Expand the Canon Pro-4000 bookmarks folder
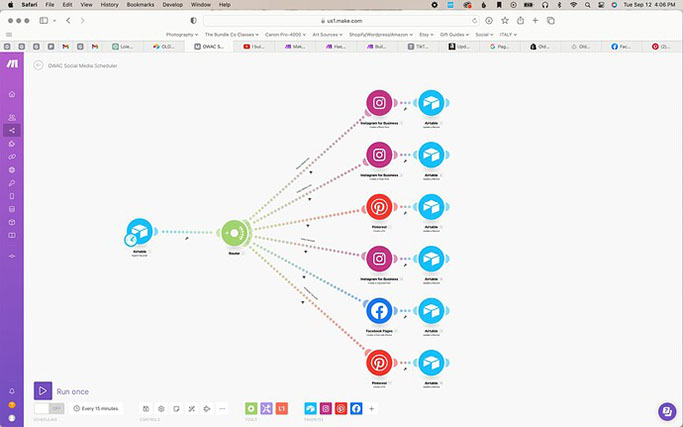 point(285,34)
